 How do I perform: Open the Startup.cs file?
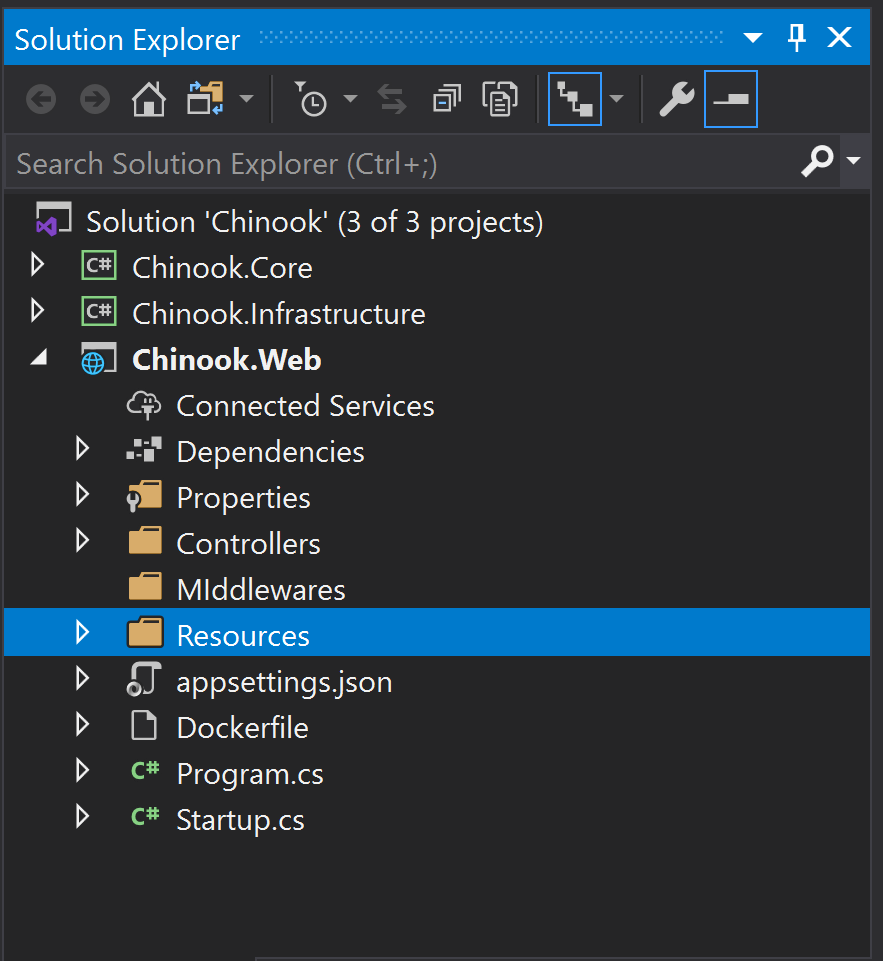point(240,819)
